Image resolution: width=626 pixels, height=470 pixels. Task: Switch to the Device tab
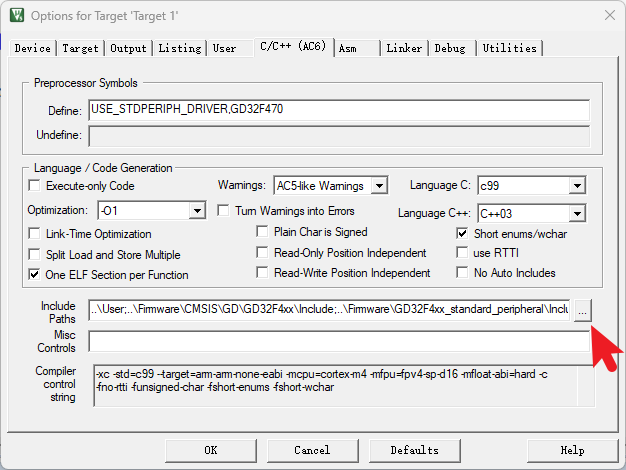(33, 48)
